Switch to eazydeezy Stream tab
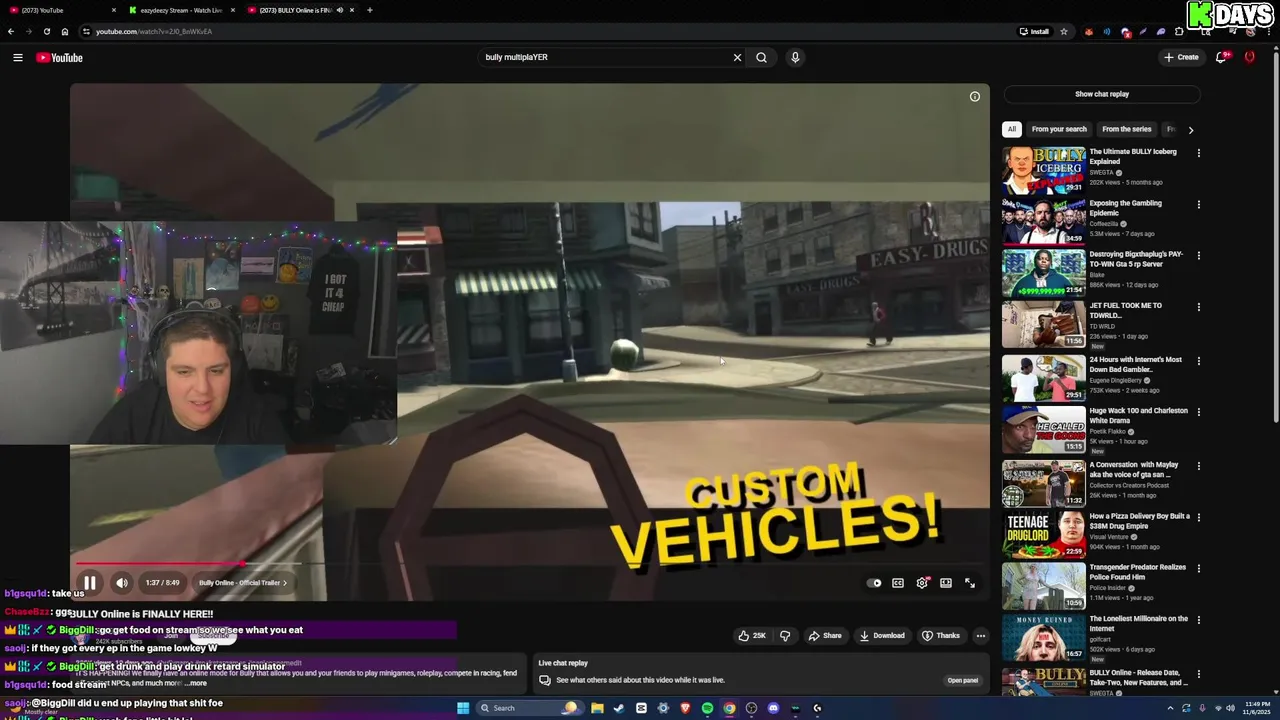This screenshot has width=1280, height=720. pos(180,10)
